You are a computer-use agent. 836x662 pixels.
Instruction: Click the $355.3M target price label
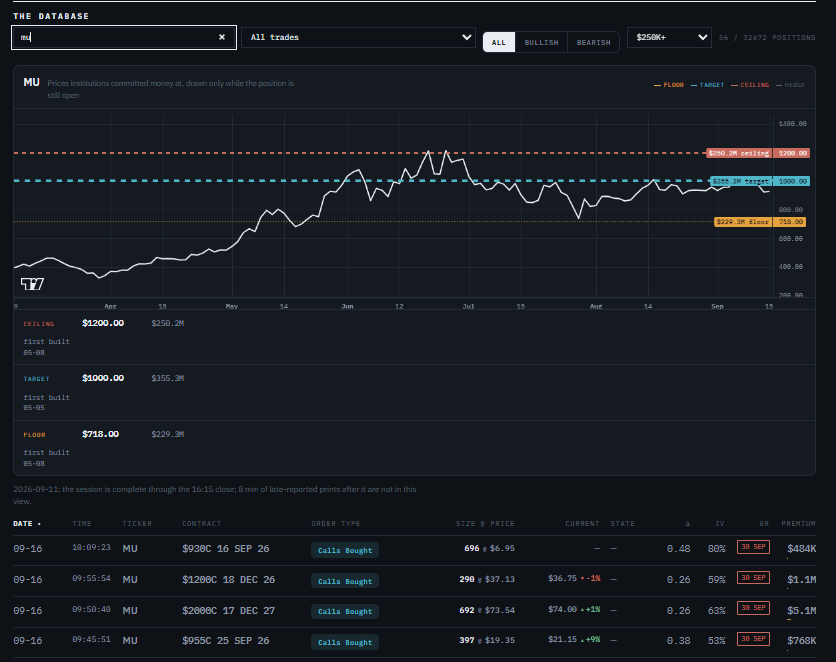click(x=741, y=181)
